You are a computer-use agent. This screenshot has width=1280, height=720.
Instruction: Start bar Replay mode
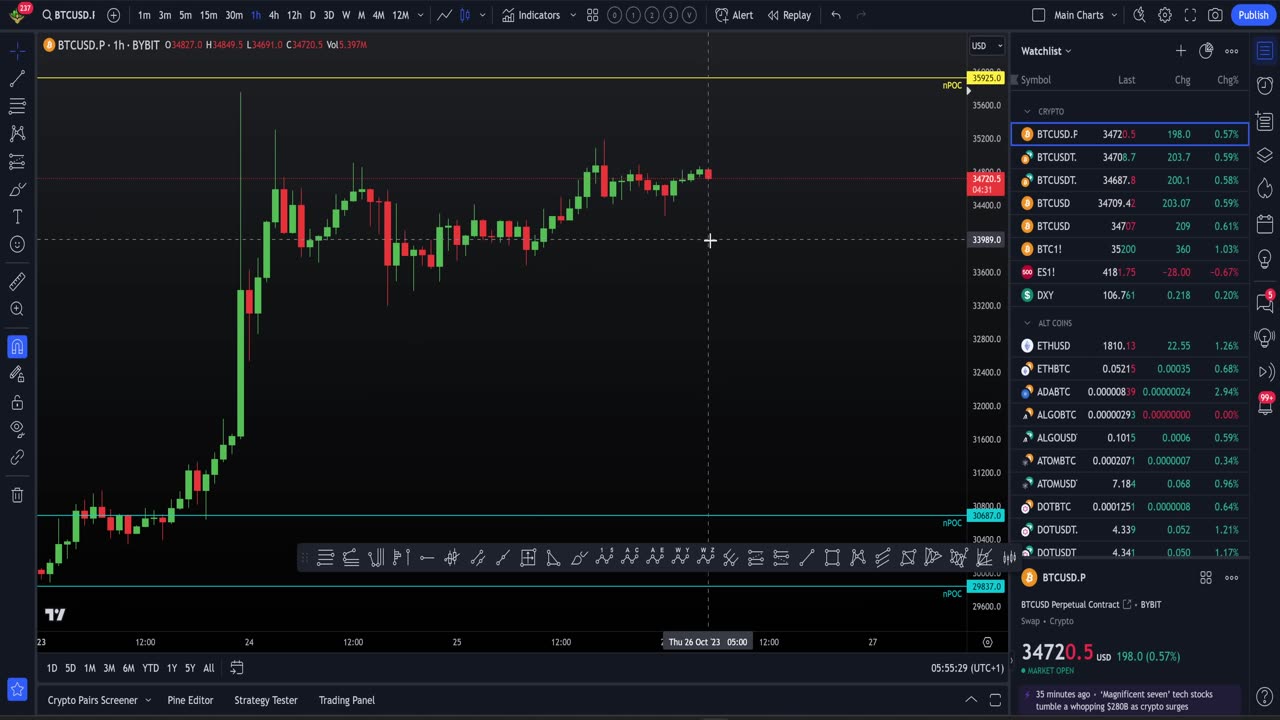[789, 15]
